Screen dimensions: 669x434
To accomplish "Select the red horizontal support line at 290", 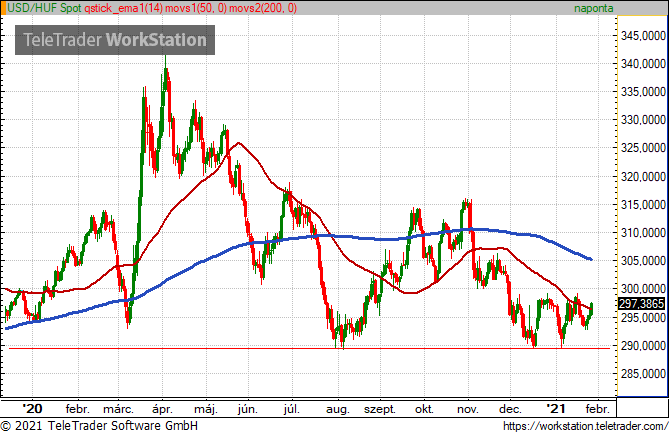I will tap(309, 349).
